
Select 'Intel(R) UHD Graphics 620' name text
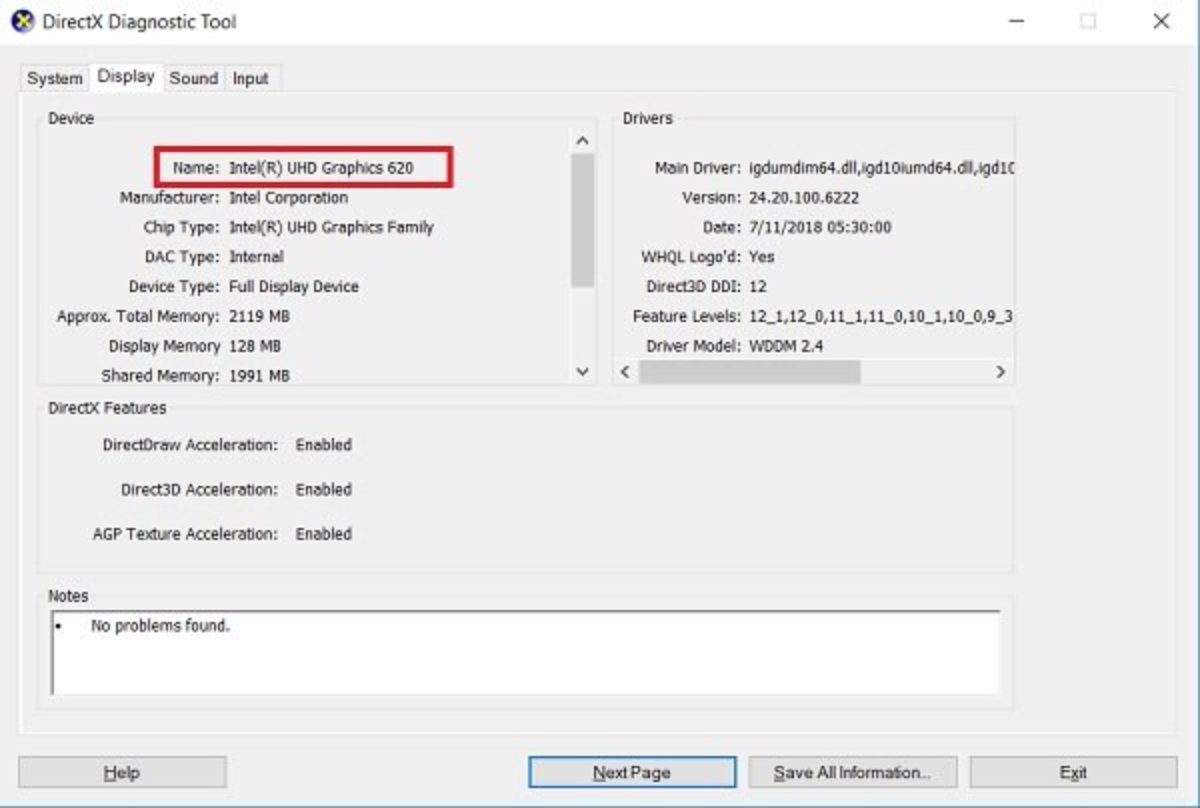pyautogui.click(x=321, y=168)
